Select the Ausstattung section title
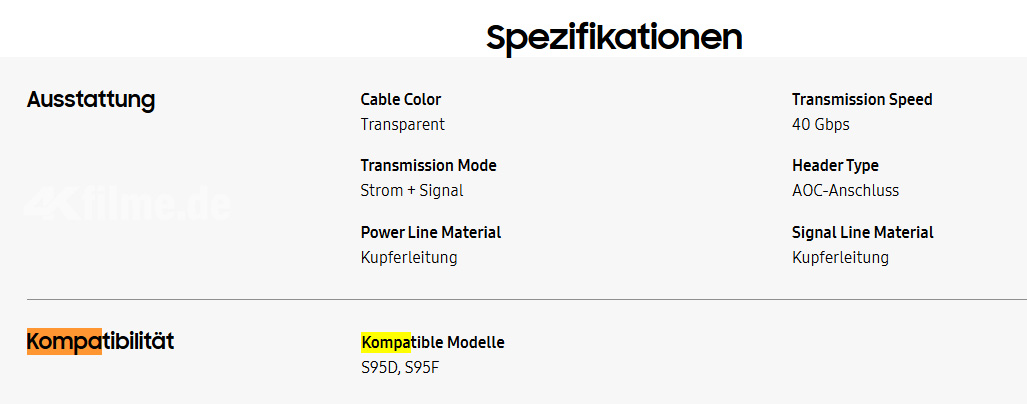The width and height of the screenshot is (1027, 404). click(91, 100)
